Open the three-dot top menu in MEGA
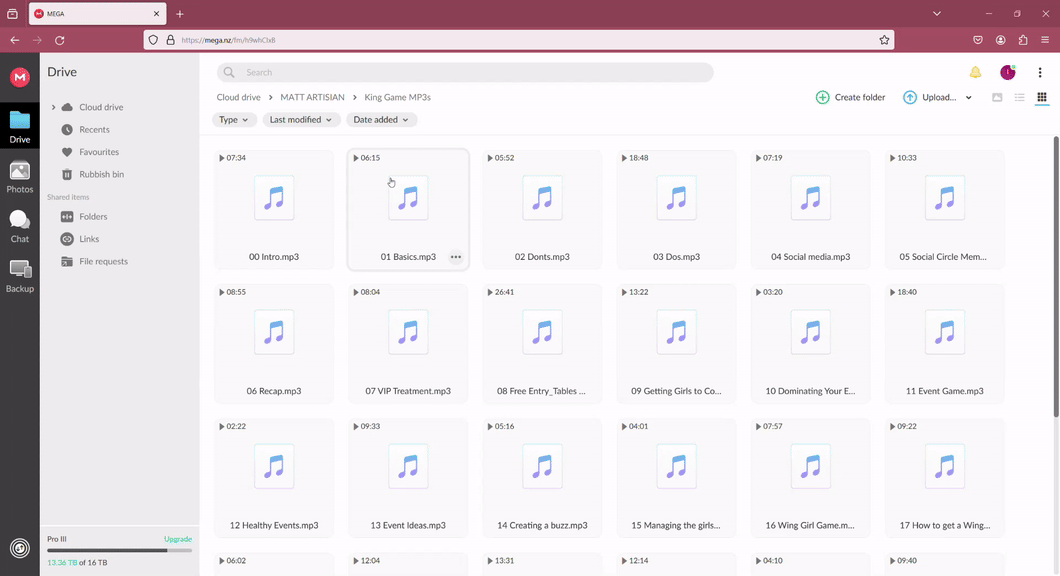Viewport: 1060px width, 576px height. click(1040, 72)
